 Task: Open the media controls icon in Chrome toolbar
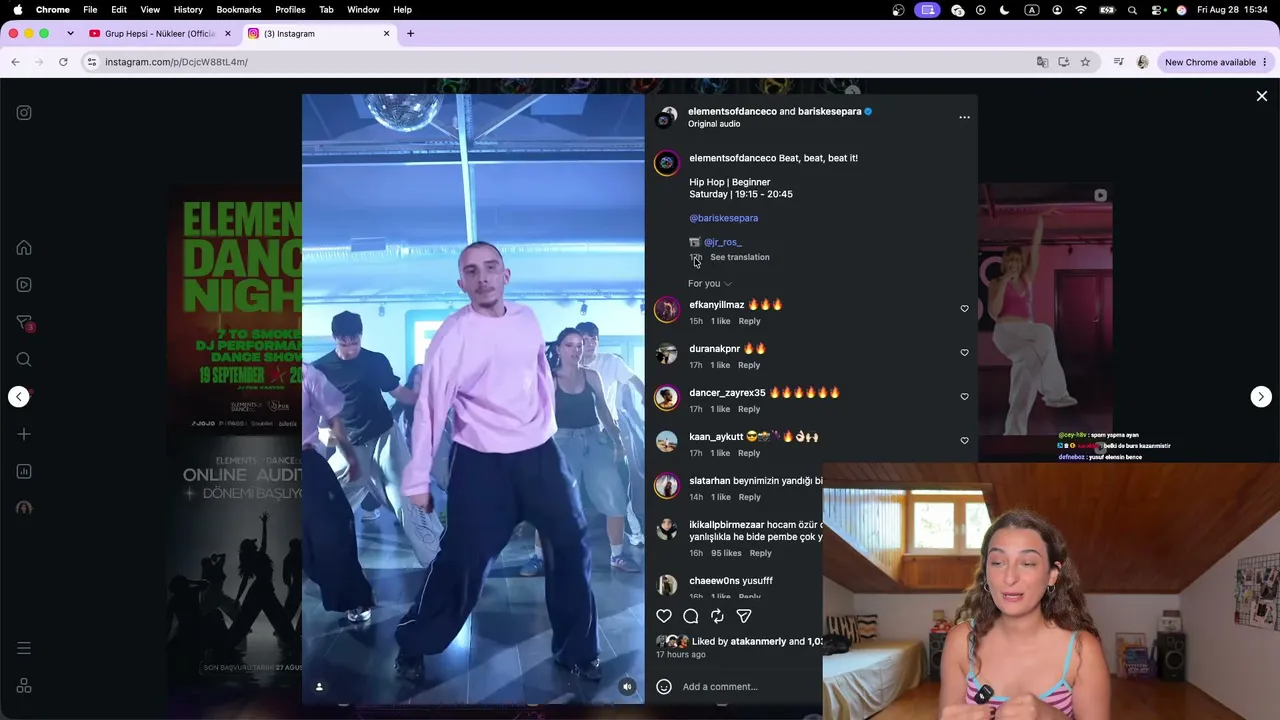point(1118,62)
